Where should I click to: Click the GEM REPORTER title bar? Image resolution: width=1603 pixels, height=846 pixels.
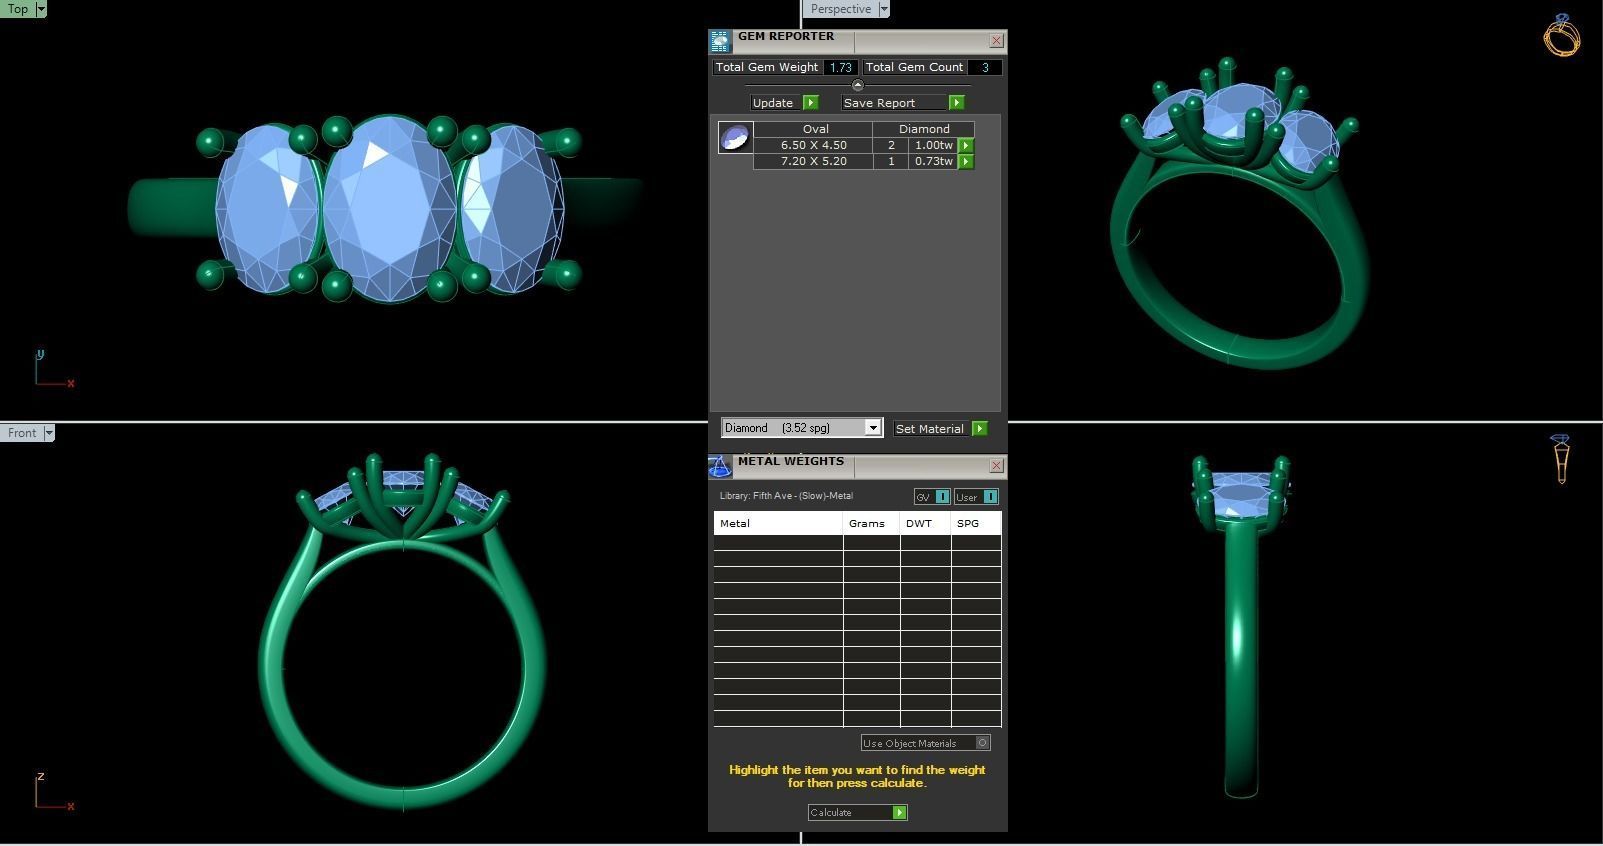[x=860, y=41]
